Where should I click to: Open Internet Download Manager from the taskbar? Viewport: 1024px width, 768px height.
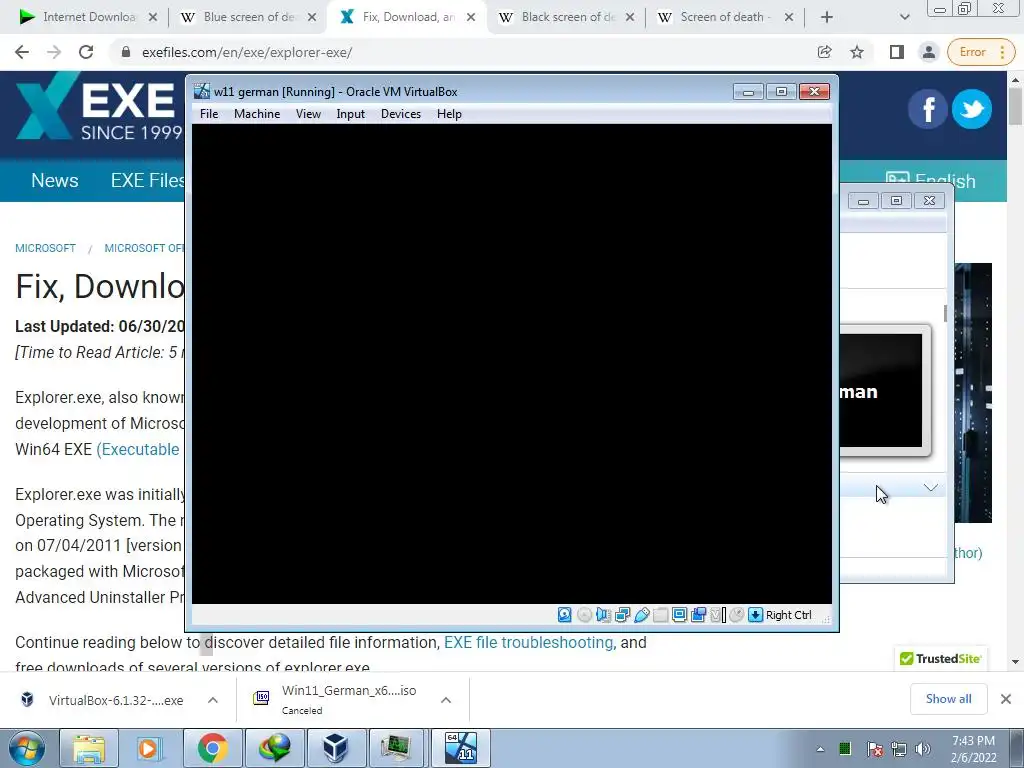click(274, 748)
